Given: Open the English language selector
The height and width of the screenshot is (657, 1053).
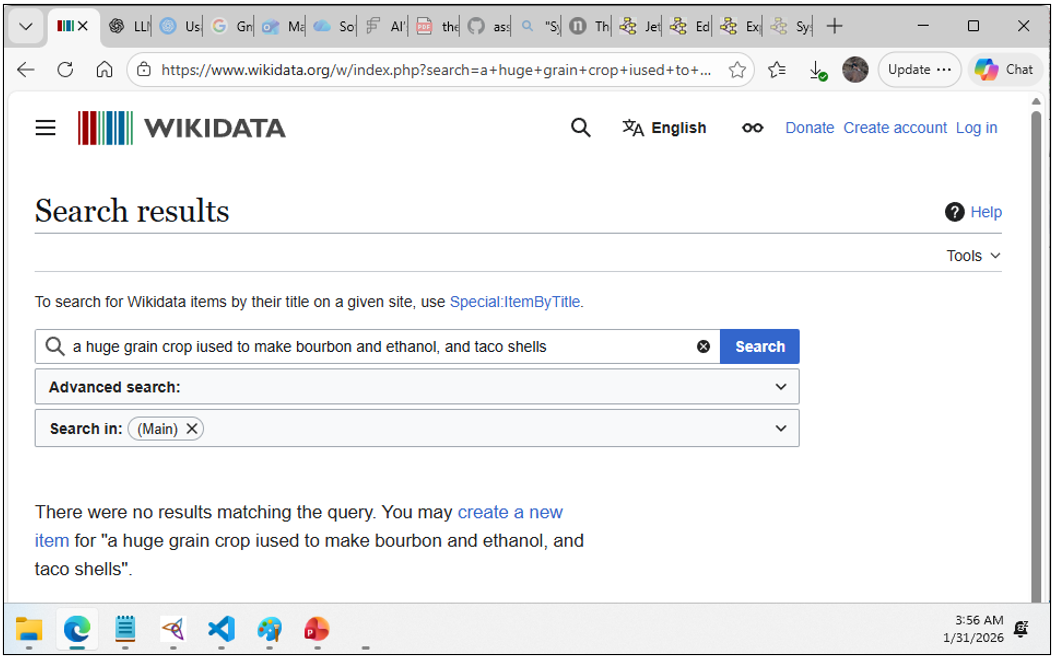Looking at the screenshot, I should pos(664,128).
